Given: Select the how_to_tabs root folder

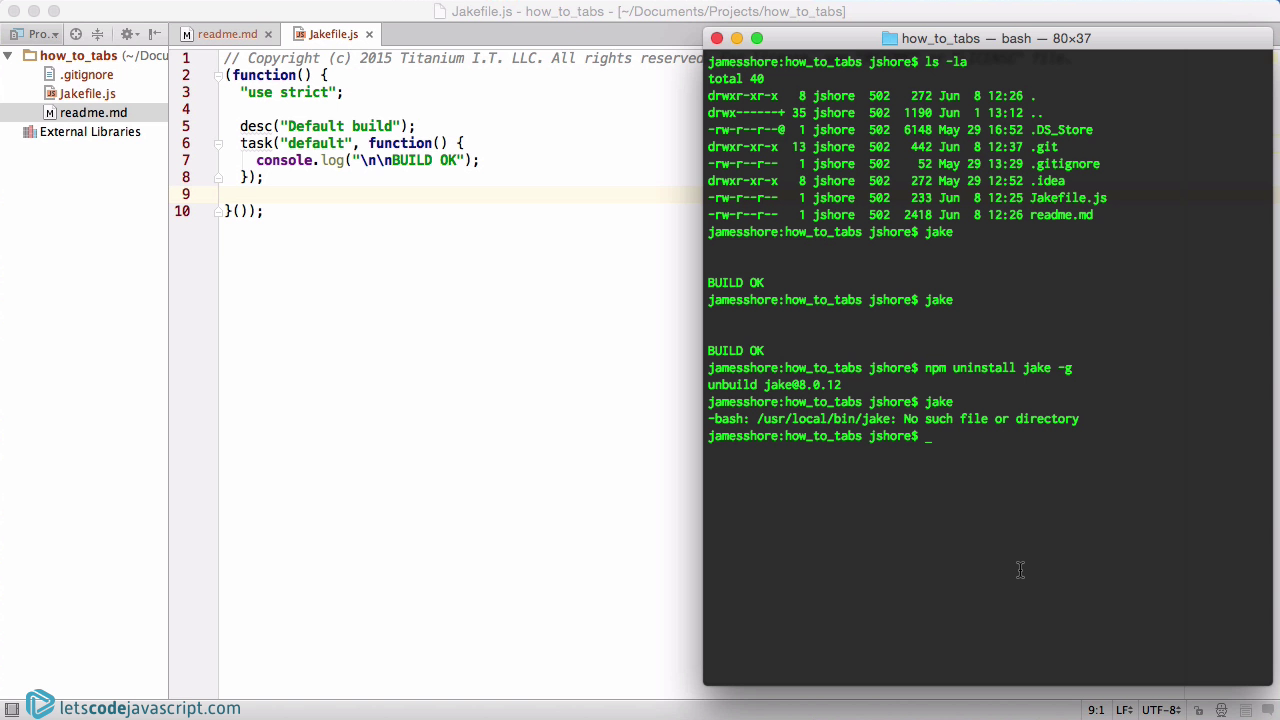Looking at the screenshot, I should click(79, 56).
